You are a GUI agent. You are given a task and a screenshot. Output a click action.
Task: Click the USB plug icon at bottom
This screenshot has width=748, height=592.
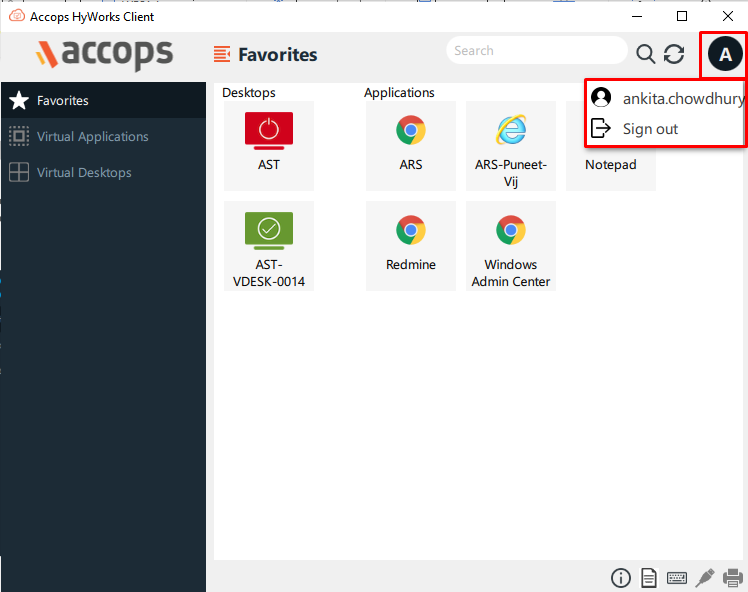(704, 578)
